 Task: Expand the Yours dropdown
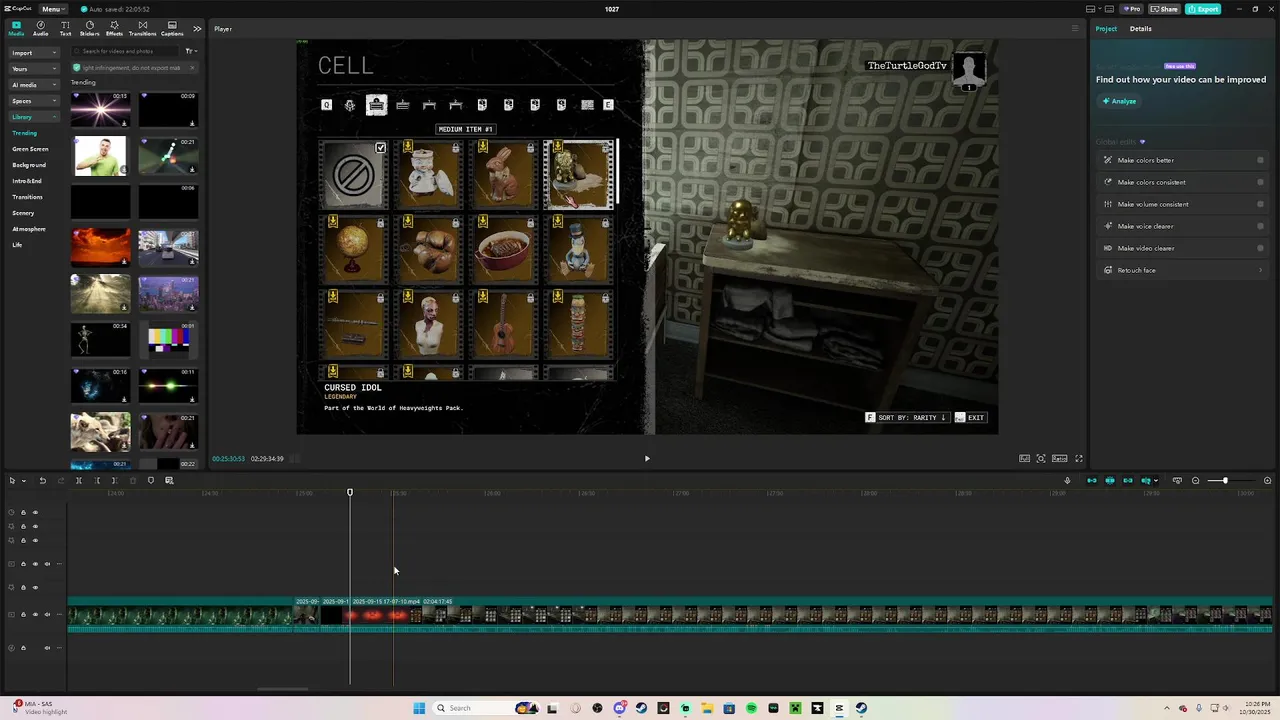click(x=34, y=69)
